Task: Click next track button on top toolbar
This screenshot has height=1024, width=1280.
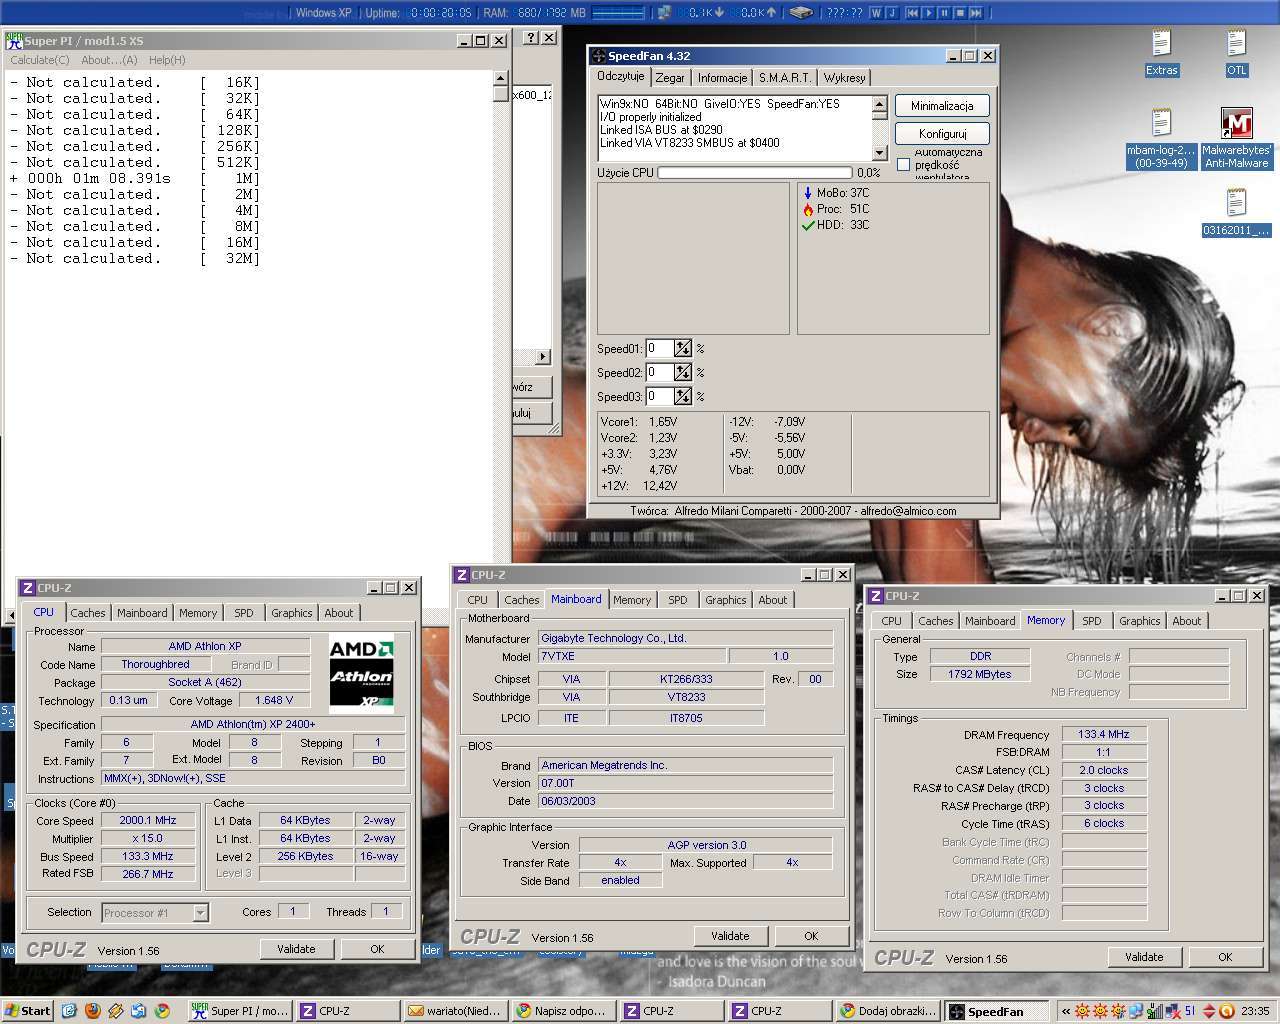Action: (x=977, y=13)
